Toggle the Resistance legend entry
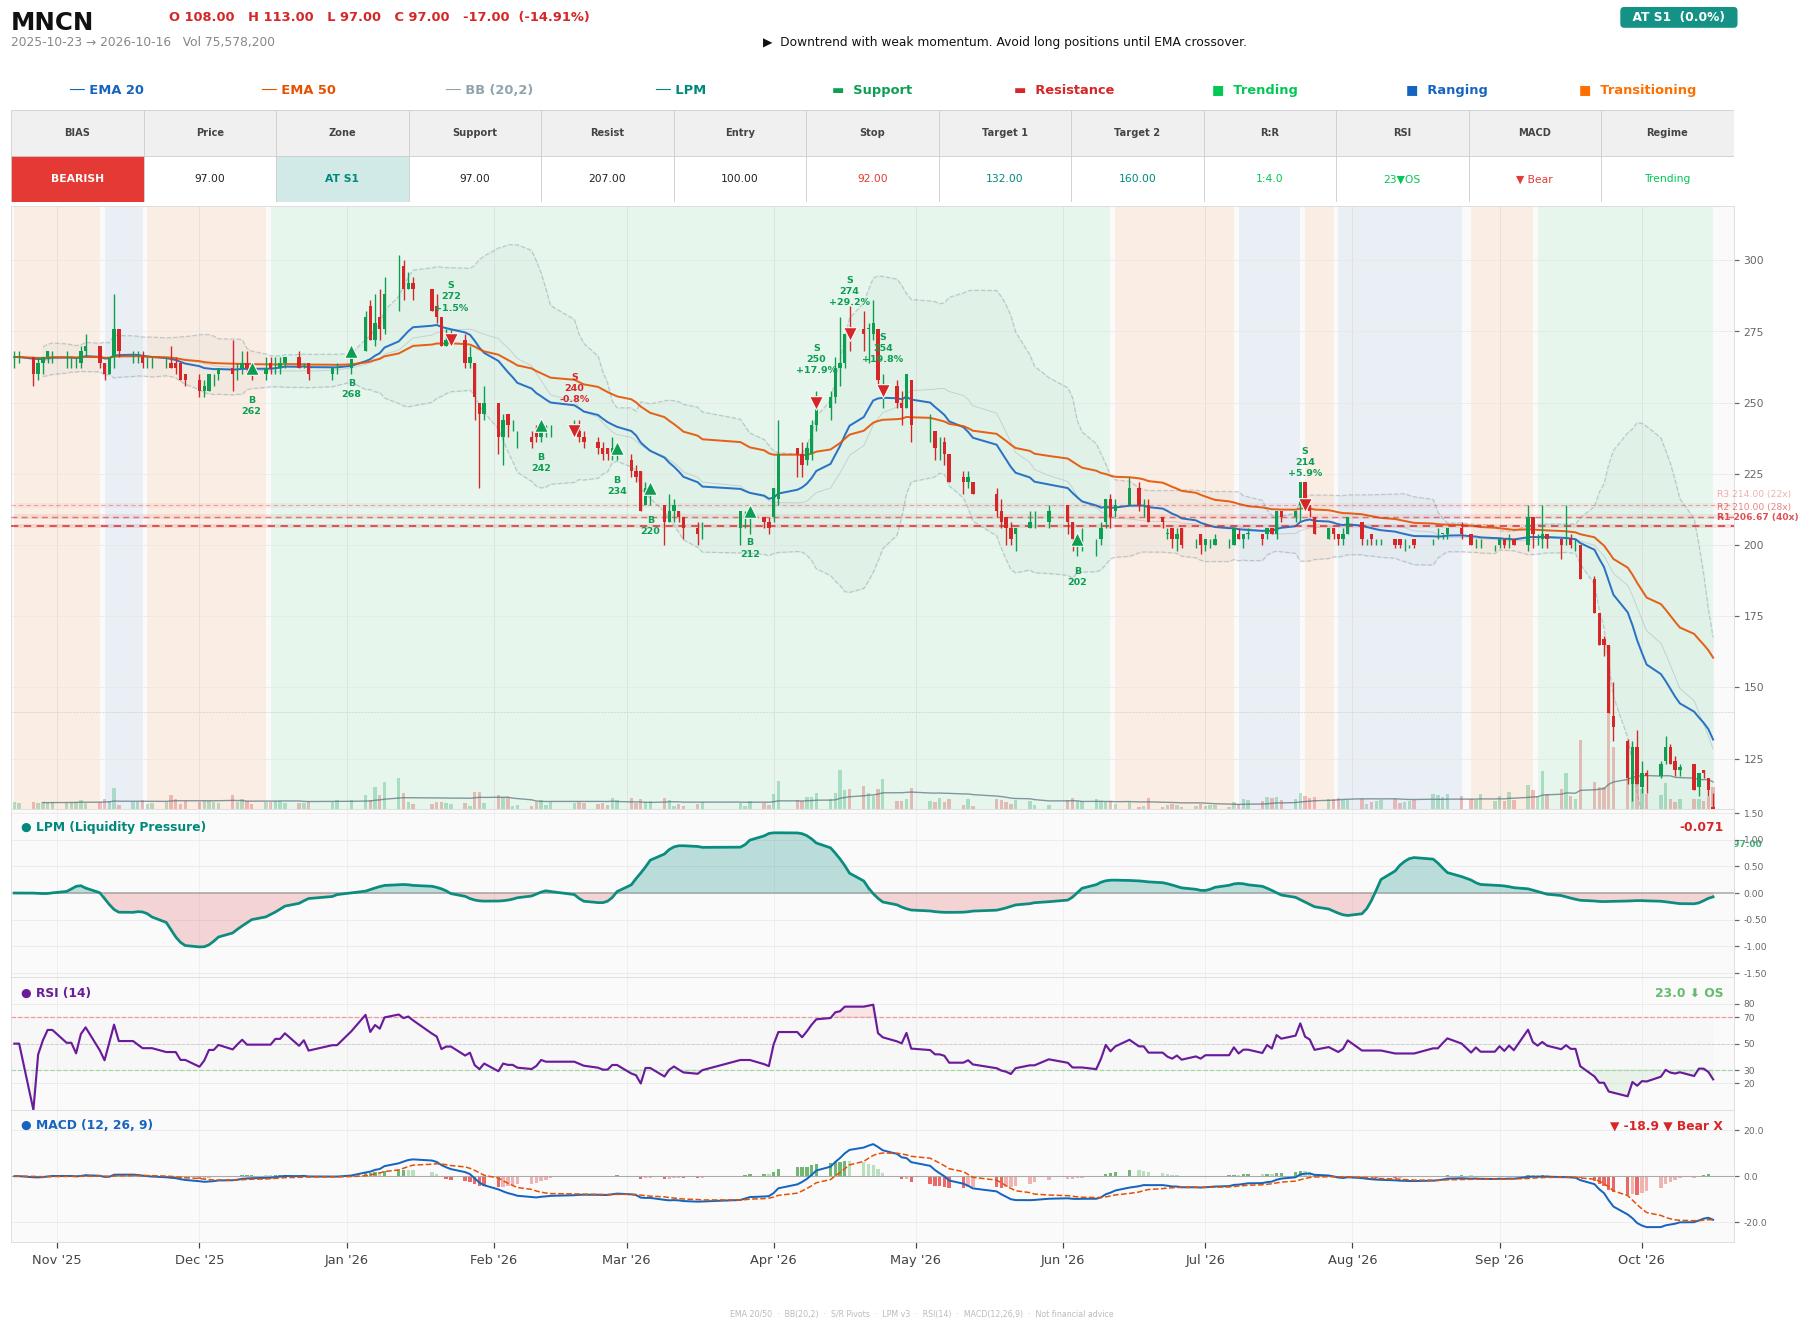Image resolution: width=1809 pixels, height=1330 pixels. click(1064, 90)
